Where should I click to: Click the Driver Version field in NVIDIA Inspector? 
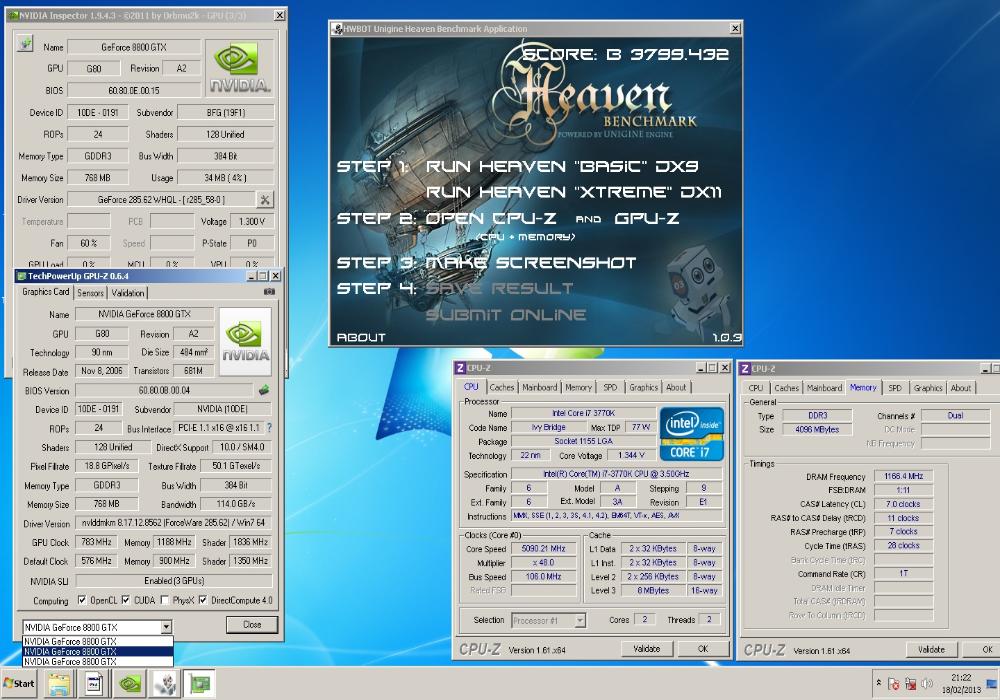[161, 200]
